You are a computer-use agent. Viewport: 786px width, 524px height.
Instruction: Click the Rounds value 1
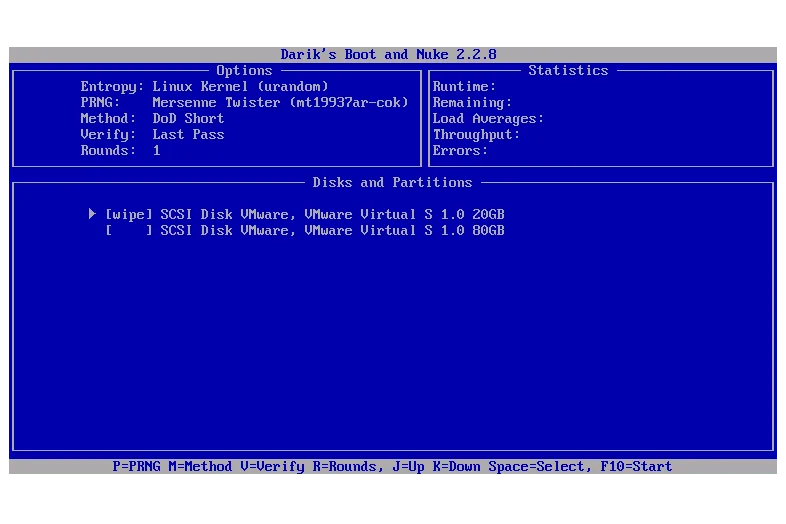157,150
